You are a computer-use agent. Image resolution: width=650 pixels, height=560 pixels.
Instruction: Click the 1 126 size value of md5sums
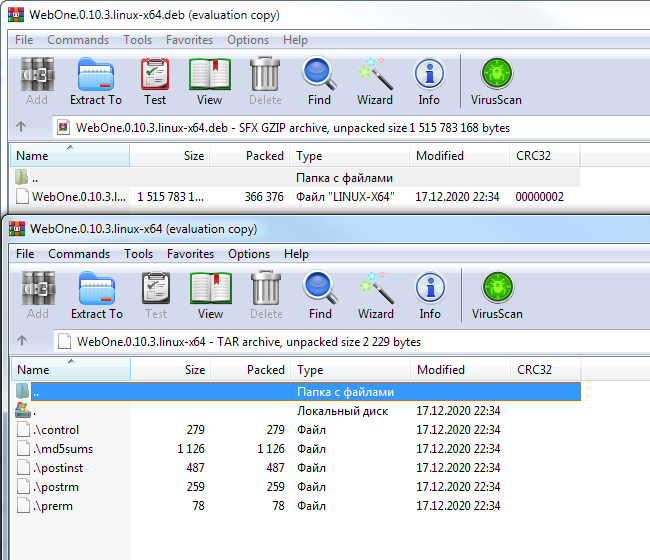pos(191,448)
